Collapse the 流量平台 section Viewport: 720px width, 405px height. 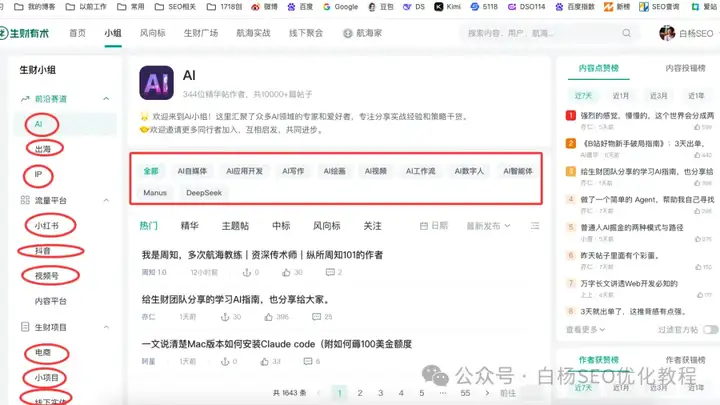click(x=106, y=200)
